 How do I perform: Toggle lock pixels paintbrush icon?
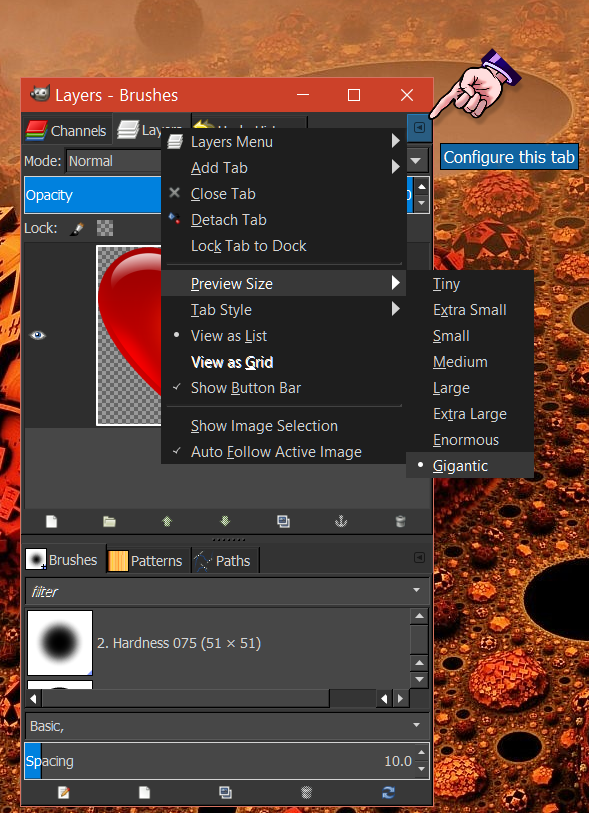77,228
